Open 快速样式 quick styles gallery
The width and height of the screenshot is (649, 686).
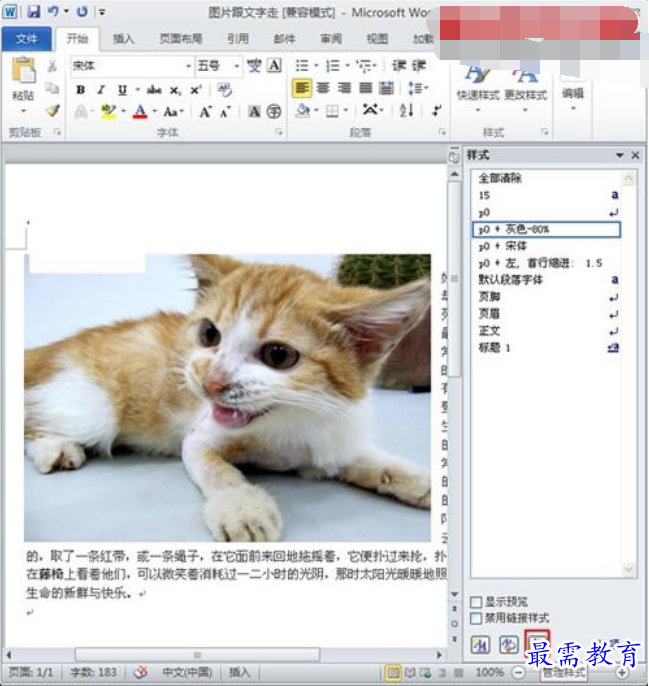(x=478, y=88)
